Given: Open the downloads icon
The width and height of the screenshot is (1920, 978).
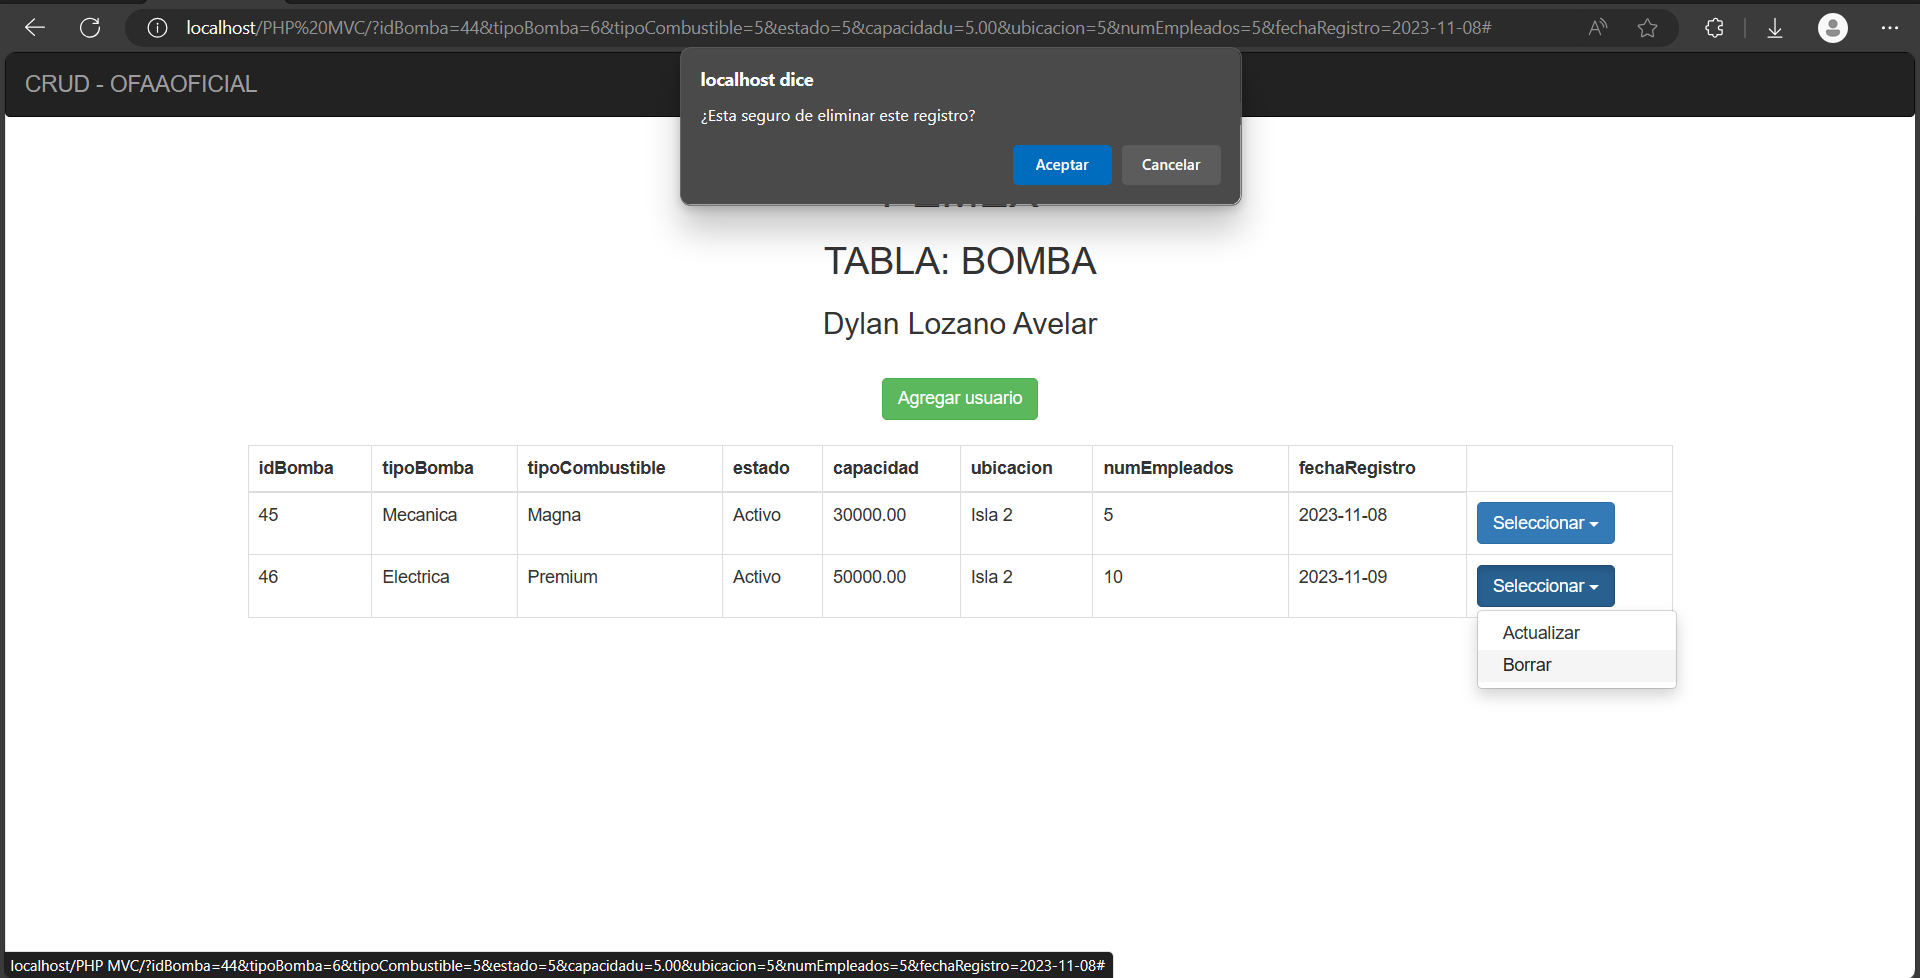Looking at the screenshot, I should pyautogui.click(x=1774, y=27).
